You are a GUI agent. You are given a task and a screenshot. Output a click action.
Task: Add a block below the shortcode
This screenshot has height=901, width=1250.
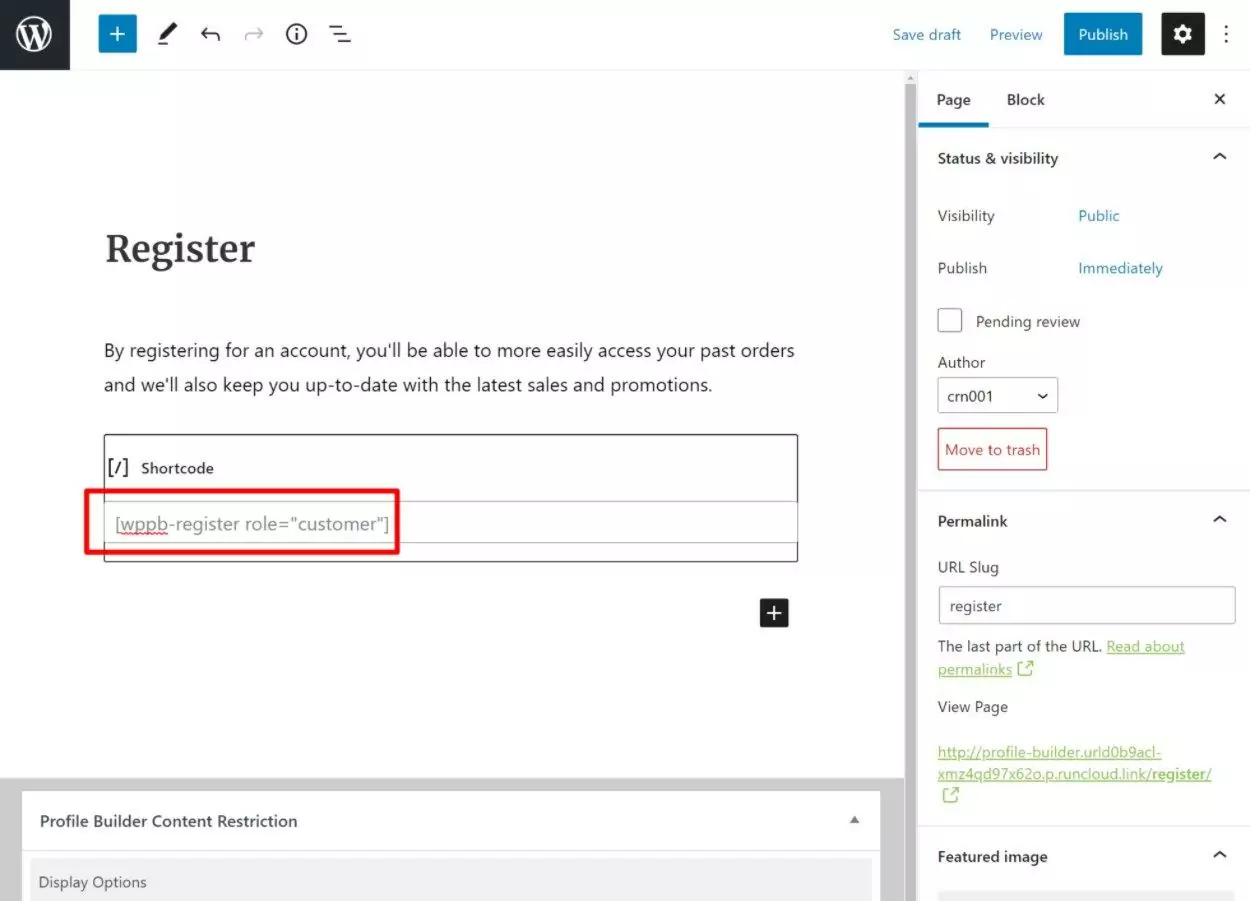tap(774, 613)
